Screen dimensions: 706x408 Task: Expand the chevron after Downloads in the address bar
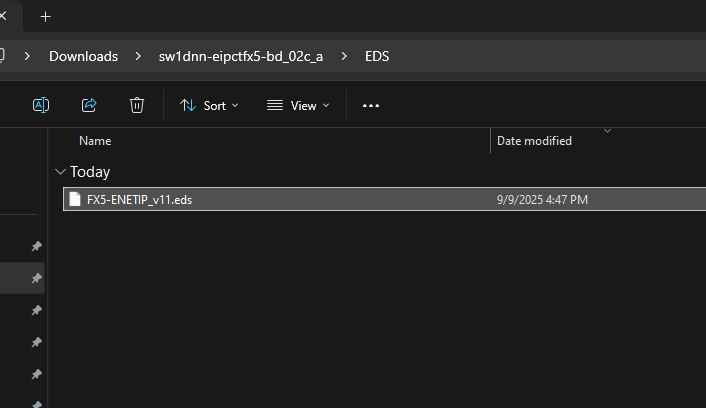tap(138, 56)
